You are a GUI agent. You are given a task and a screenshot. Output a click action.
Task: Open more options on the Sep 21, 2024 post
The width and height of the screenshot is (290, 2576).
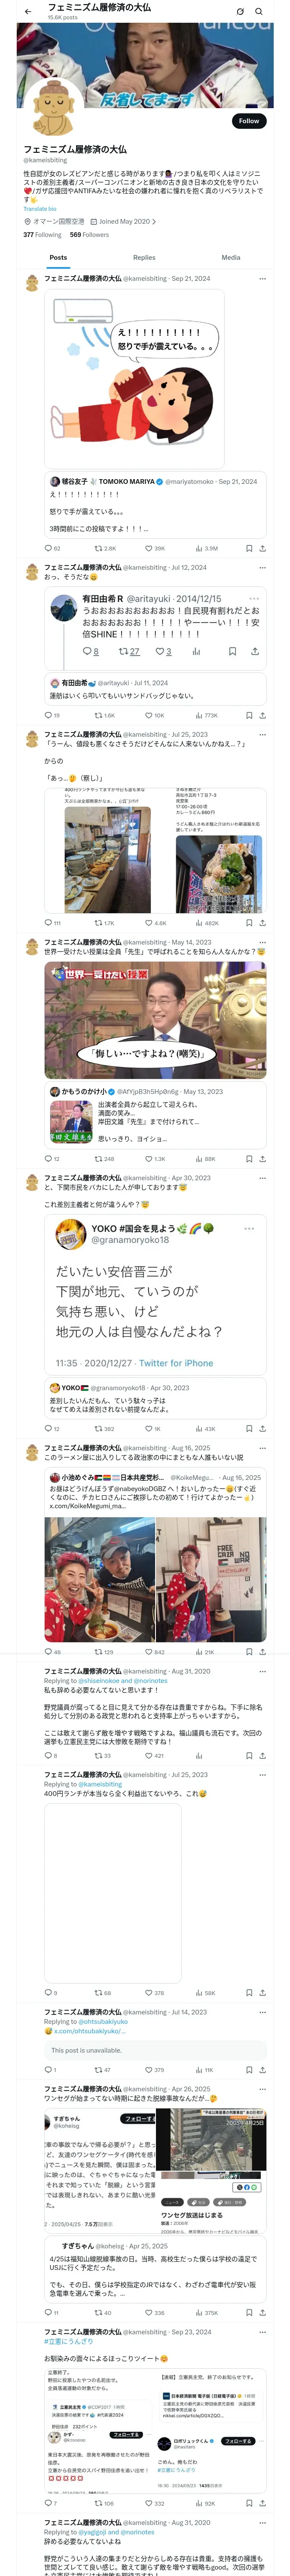tap(262, 278)
